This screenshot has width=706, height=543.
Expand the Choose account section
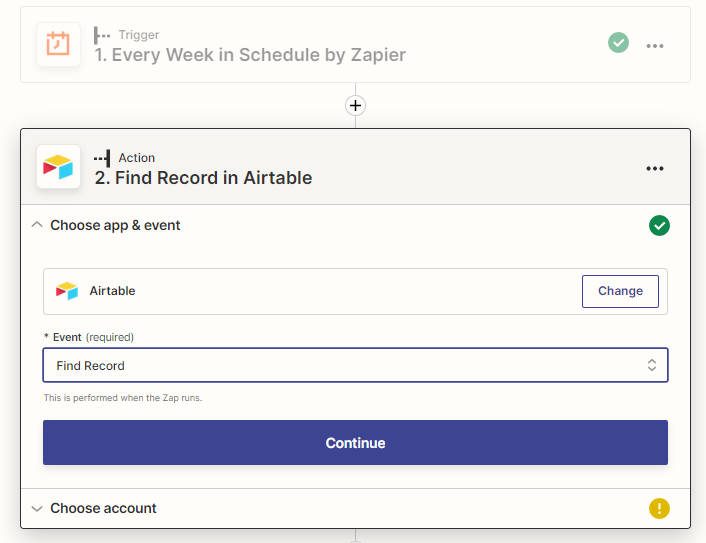click(37, 508)
